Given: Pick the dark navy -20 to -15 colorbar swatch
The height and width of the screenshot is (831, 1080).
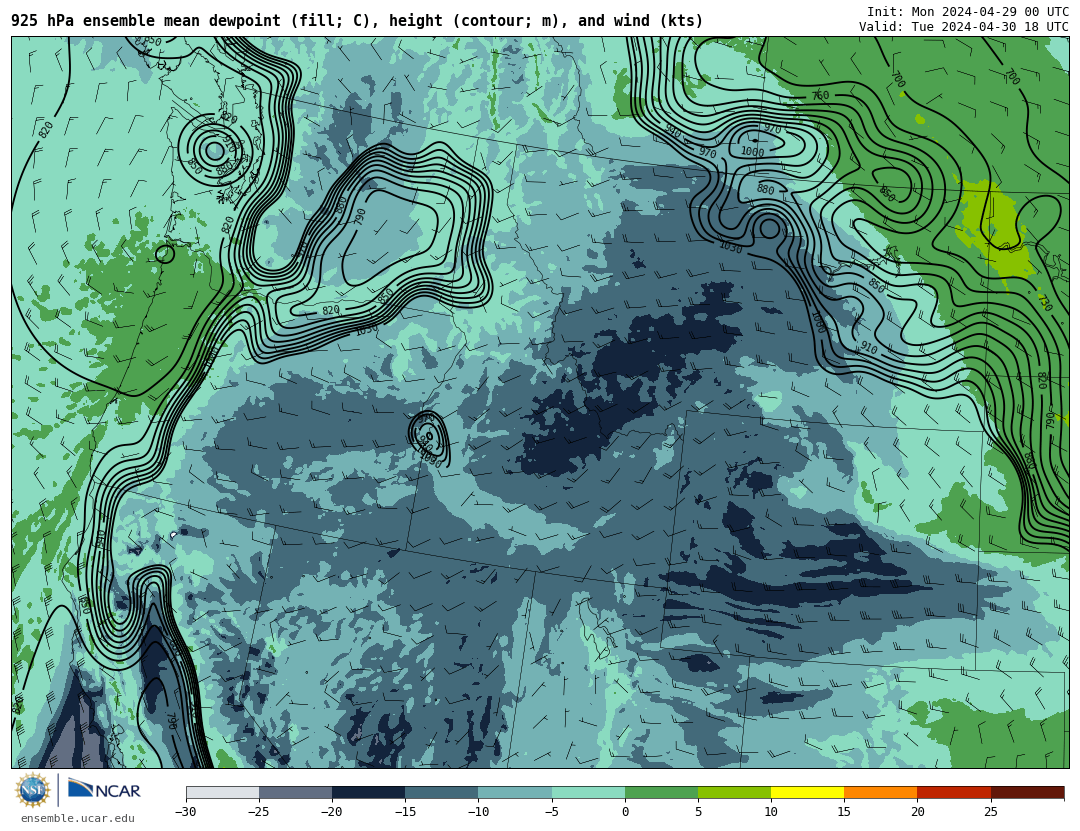Looking at the screenshot, I should tap(368, 792).
